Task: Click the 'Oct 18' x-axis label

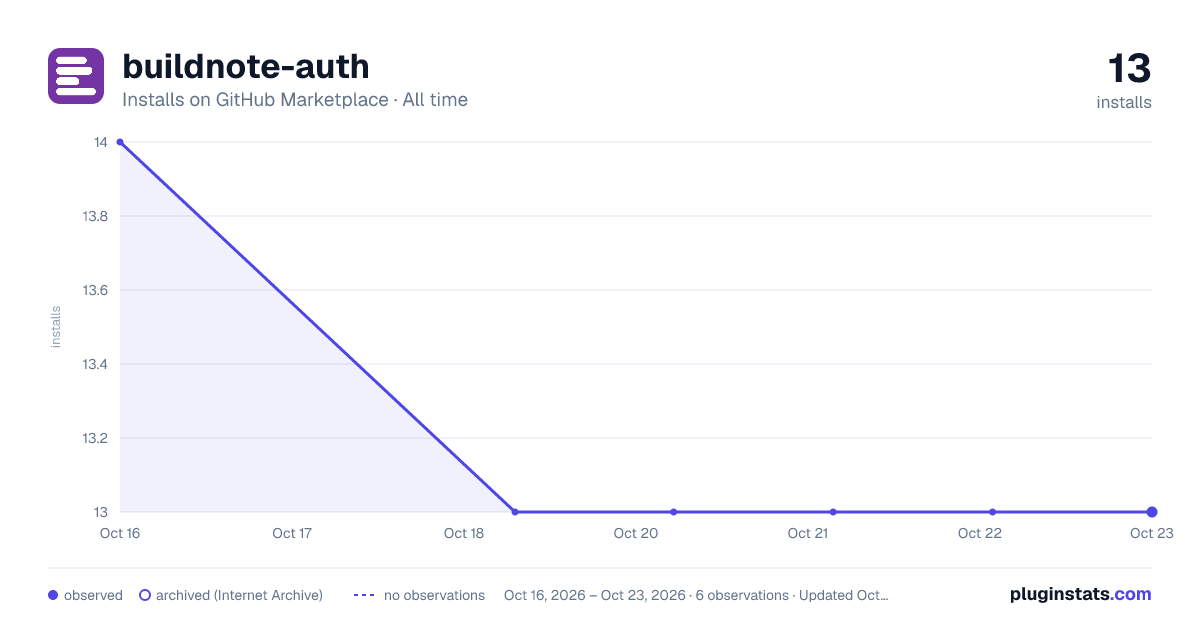Action: pyautogui.click(x=464, y=533)
